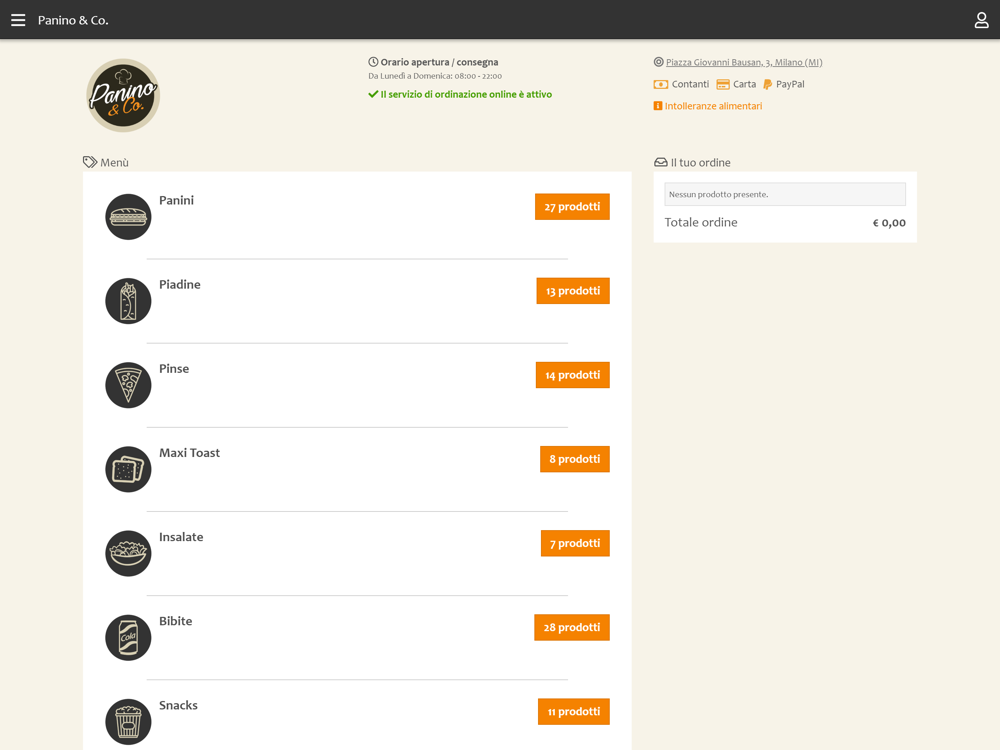Click the PayPal payment icon
This screenshot has width=1000, height=750.
tap(767, 84)
